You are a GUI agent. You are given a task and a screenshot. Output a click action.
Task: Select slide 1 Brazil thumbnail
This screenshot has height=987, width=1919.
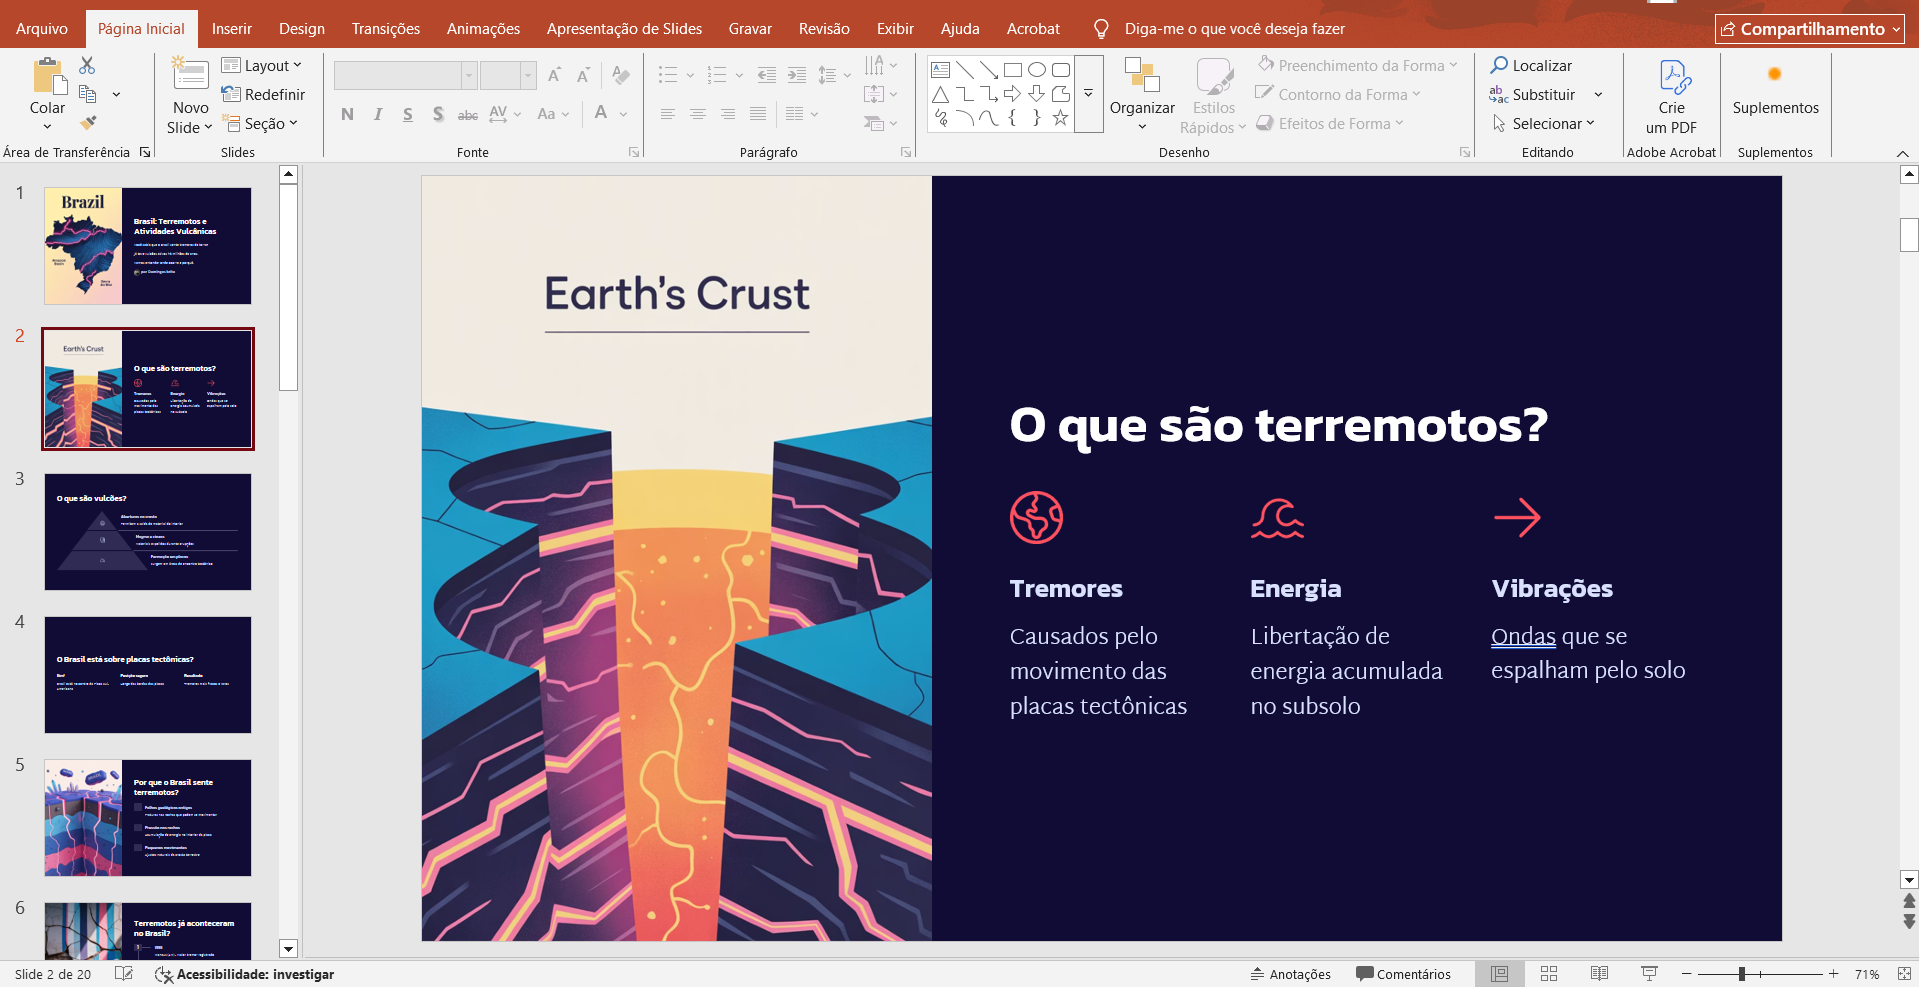coord(148,246)
